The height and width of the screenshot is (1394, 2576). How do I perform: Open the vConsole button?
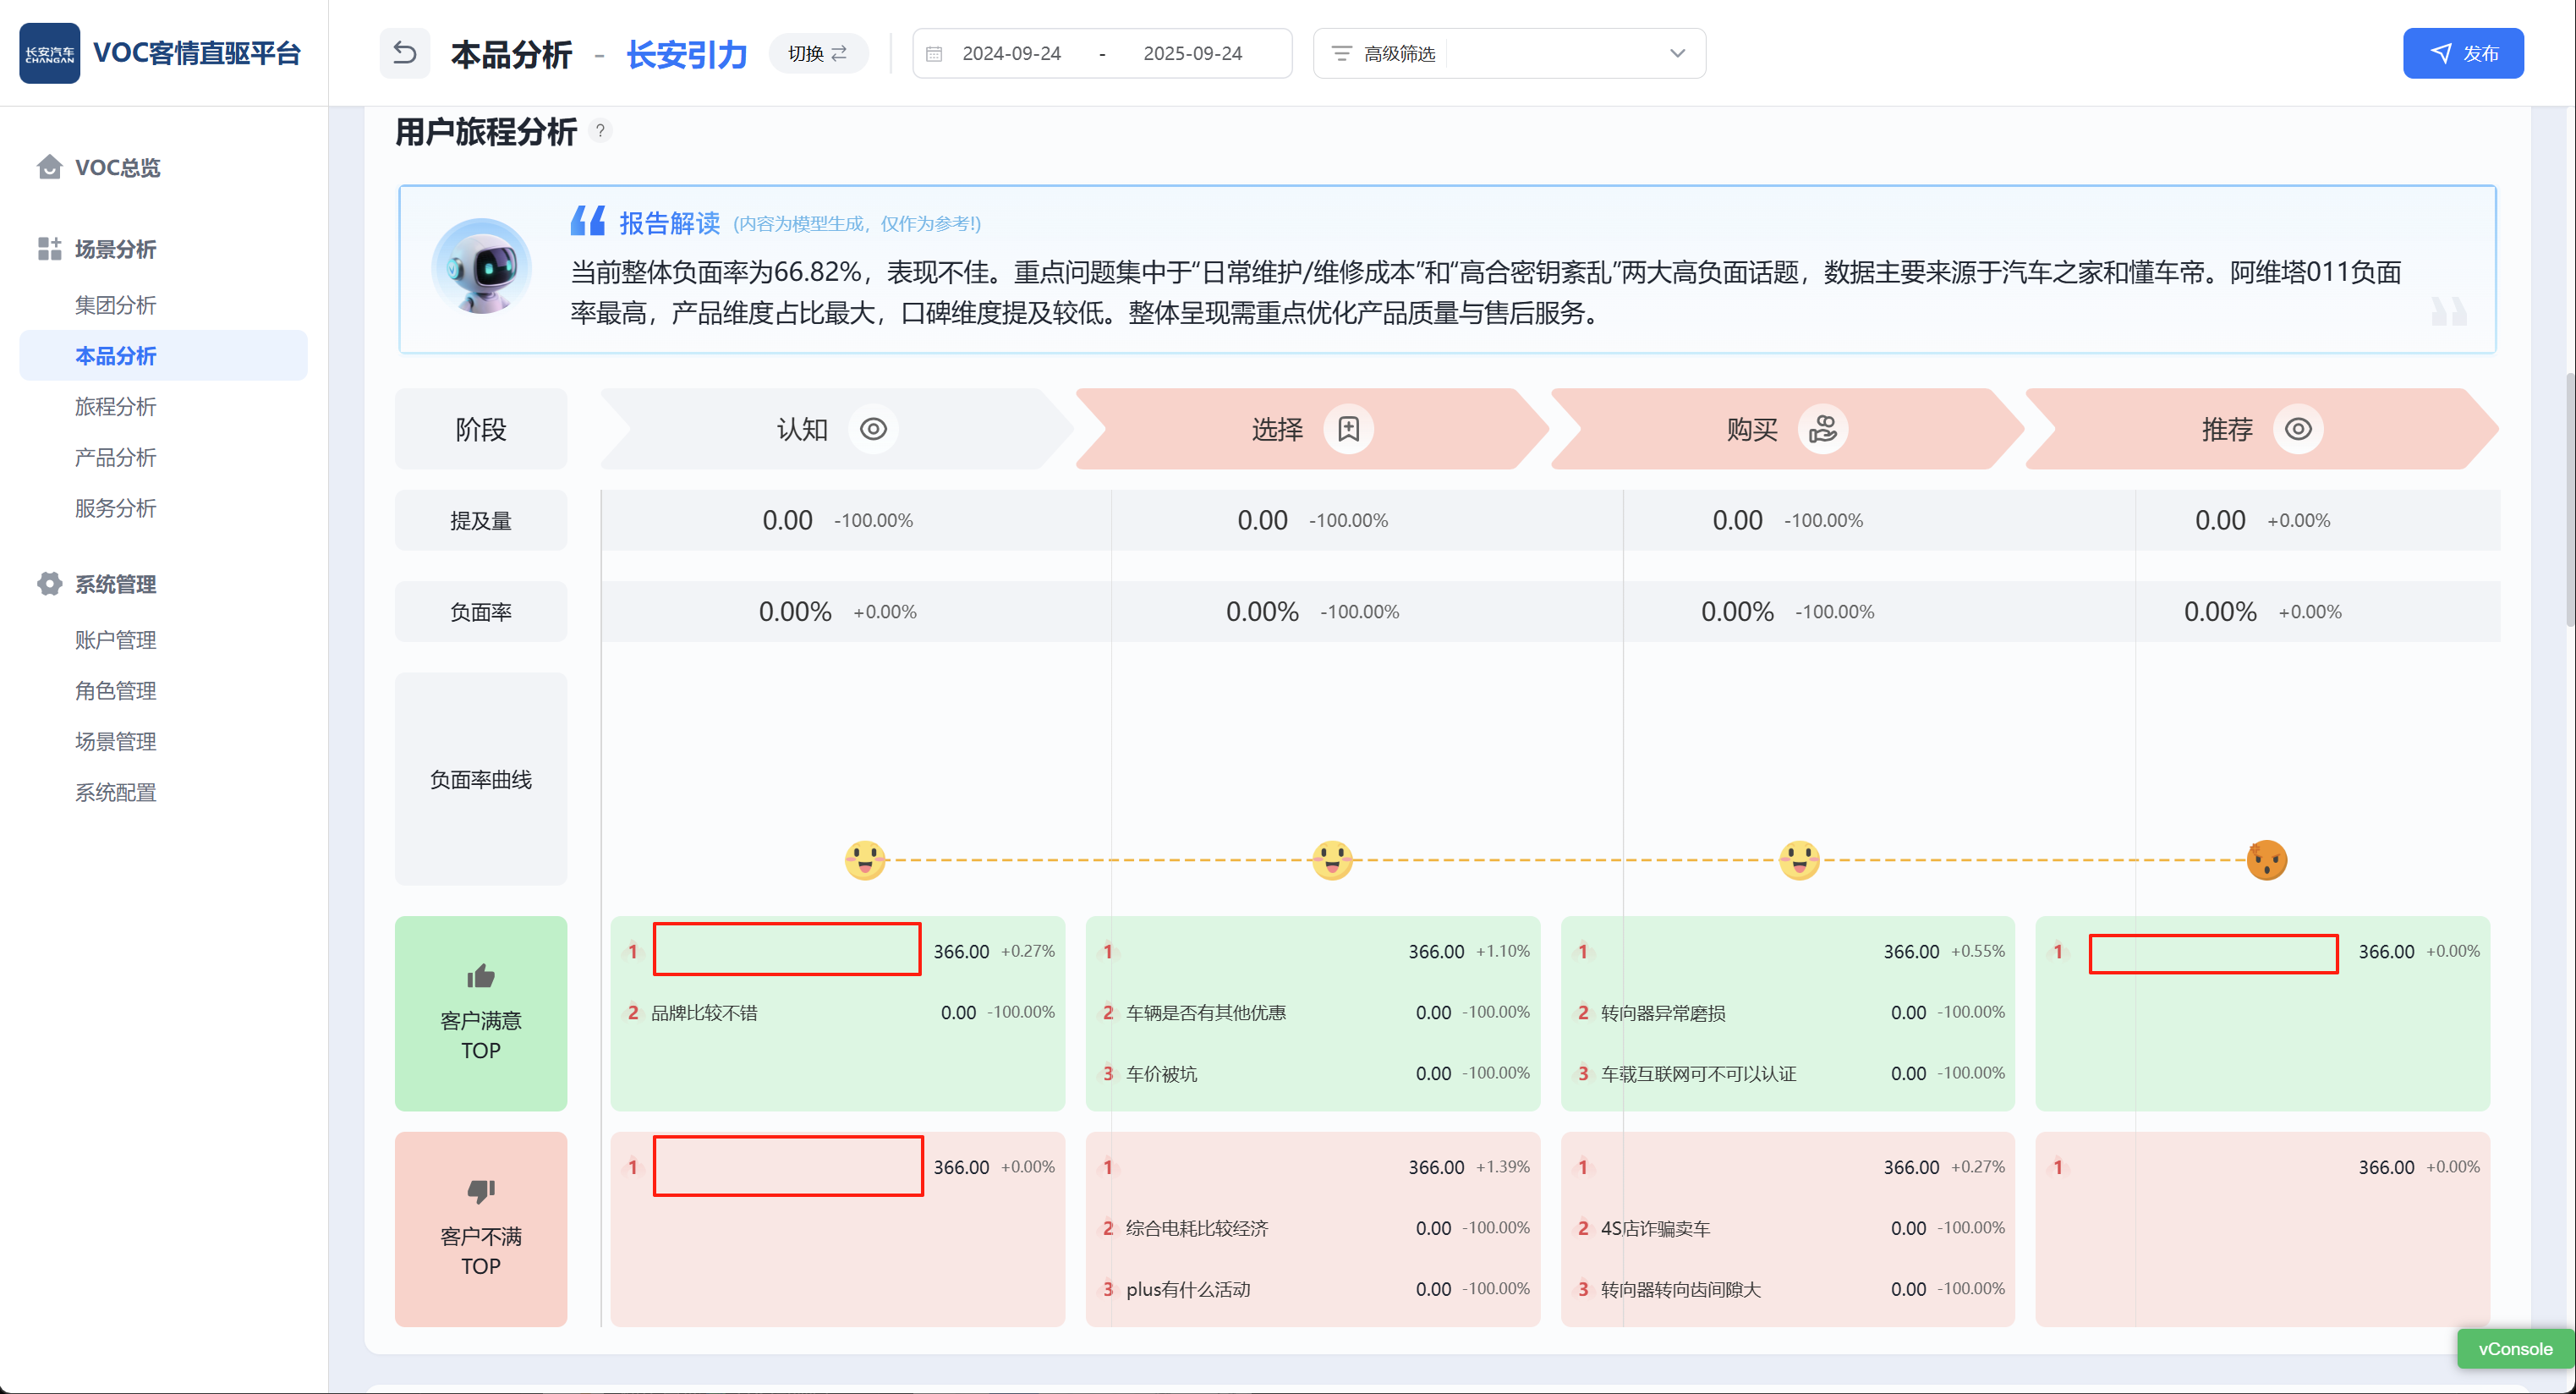coord(2514,1348)
